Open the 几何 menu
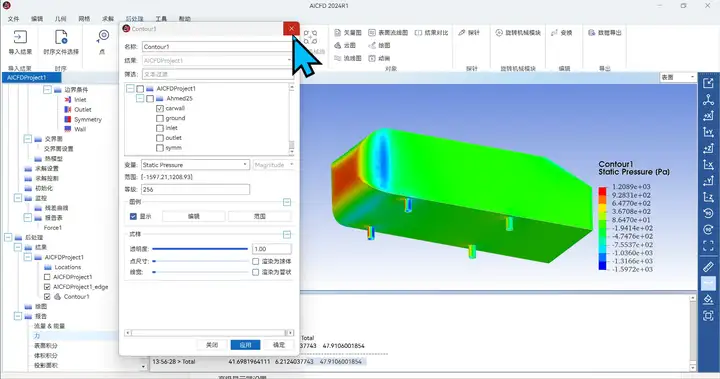 tap(61, 19)
